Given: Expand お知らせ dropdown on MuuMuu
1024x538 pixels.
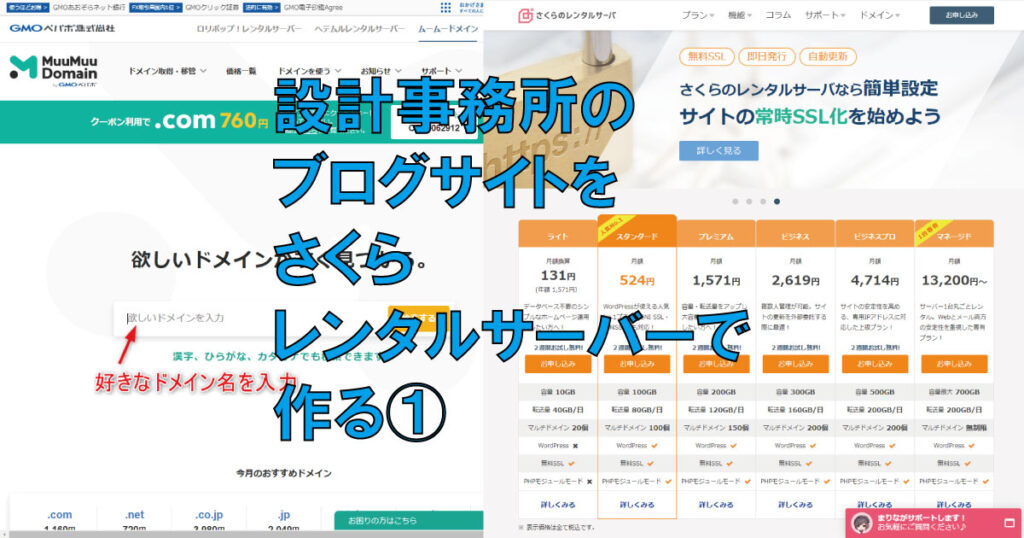Looking at the screenshot, I should click(x=381, y=71).
